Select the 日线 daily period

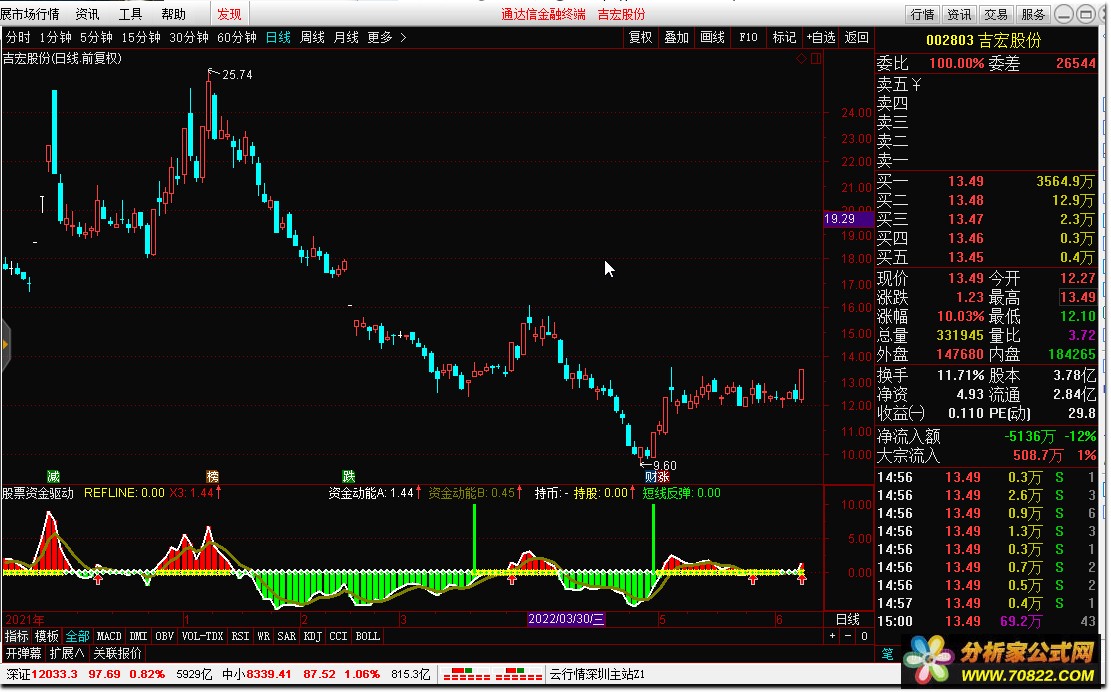(278, 38)
